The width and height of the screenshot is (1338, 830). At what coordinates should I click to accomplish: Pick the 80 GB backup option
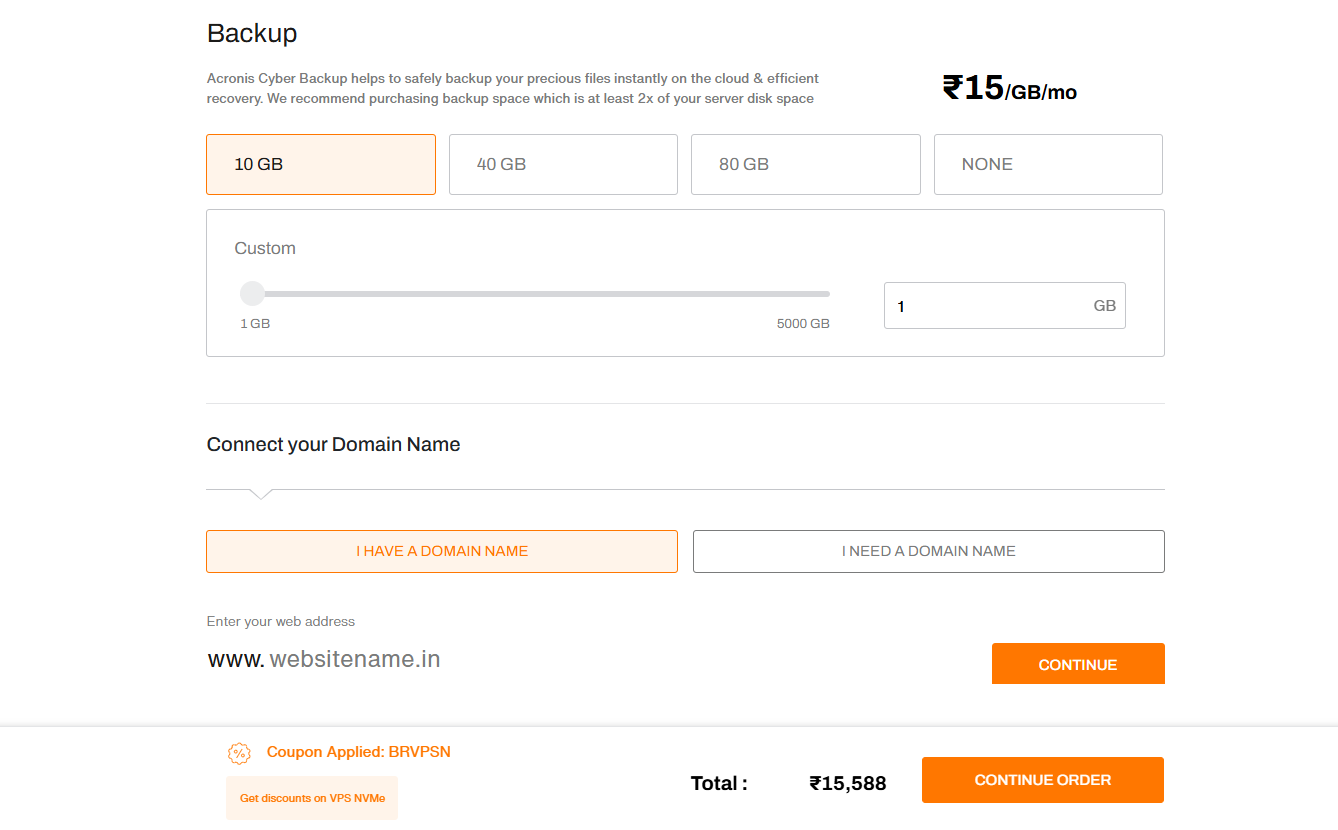pos(806,164)
